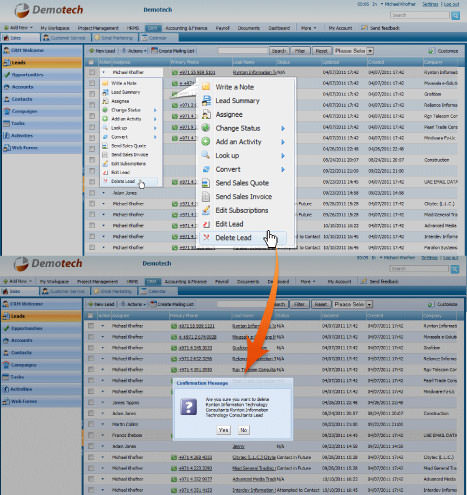This screenshot has width=467, height=495.
Task: Click red Delete Lead icon in enlarged menu
Action: click(x=206, y=237)
